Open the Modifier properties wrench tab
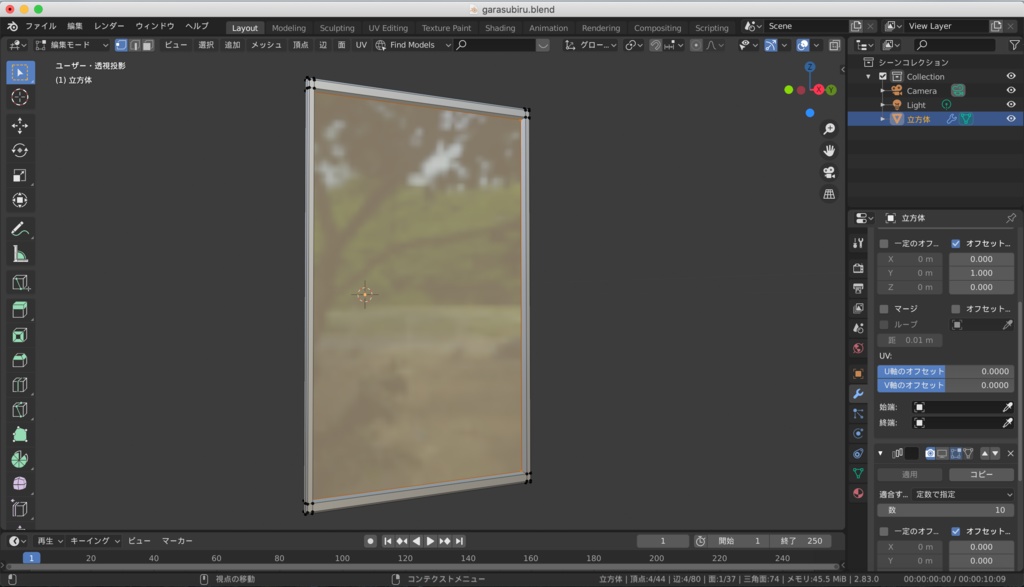The width and height of the screenshot is (1024, 587). [x=858, y=394]
